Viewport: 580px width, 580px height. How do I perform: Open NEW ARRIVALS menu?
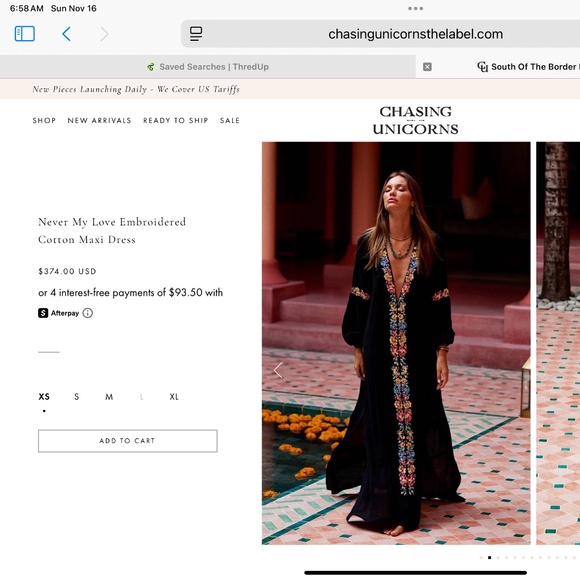coord(100,121)
